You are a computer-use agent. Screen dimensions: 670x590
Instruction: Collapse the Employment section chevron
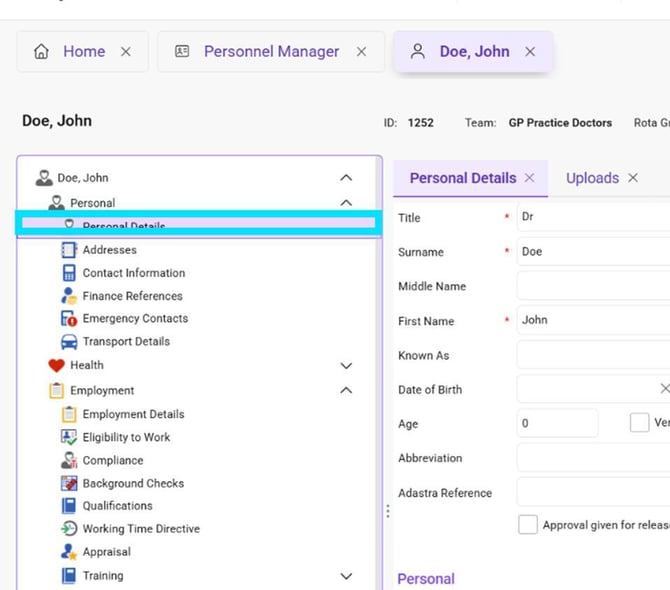pos(346,390)
